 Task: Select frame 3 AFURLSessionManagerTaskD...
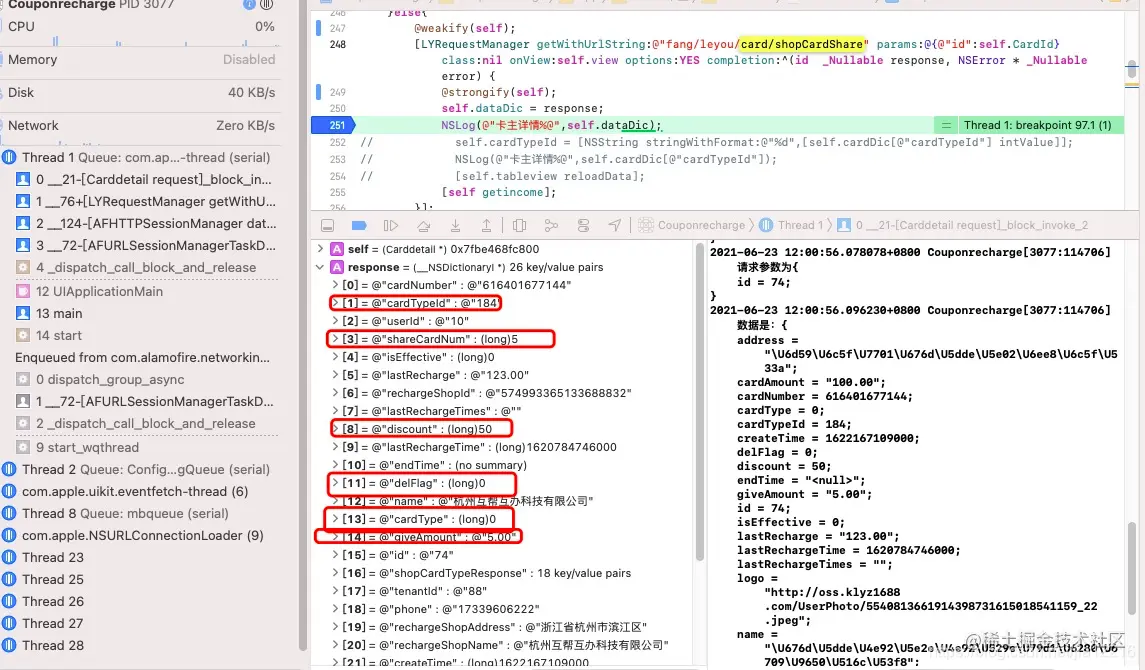point(146,245)
